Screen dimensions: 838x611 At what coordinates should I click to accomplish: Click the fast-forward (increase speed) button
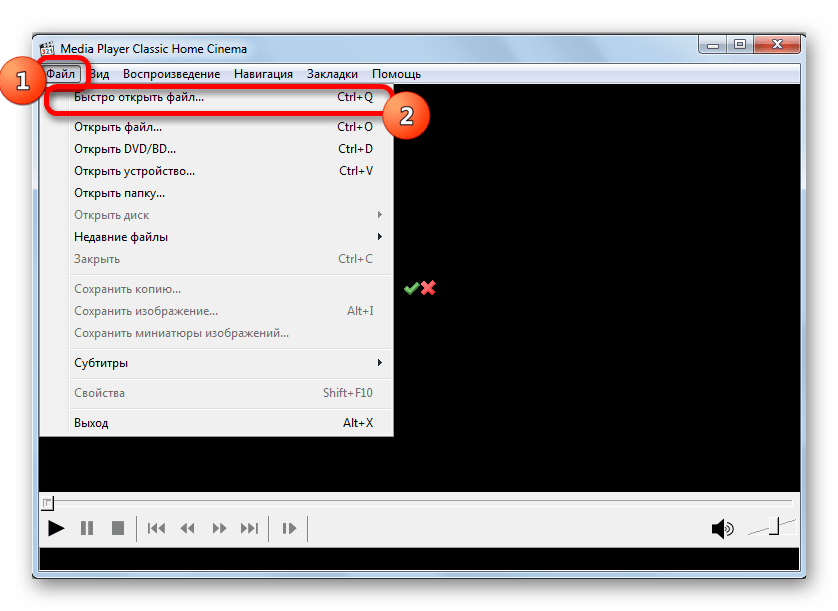coord(219,529)
